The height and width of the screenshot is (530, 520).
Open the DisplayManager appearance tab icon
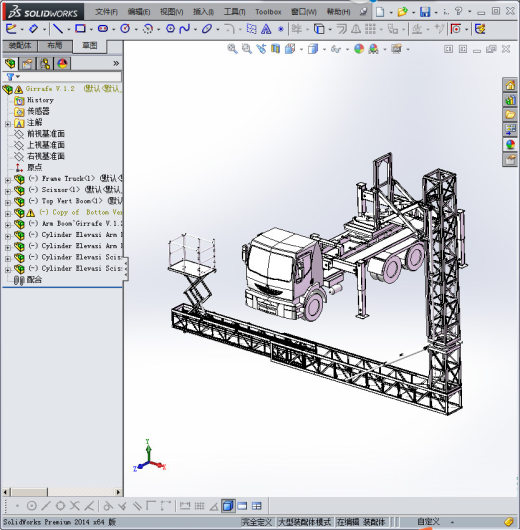point(62,63)
